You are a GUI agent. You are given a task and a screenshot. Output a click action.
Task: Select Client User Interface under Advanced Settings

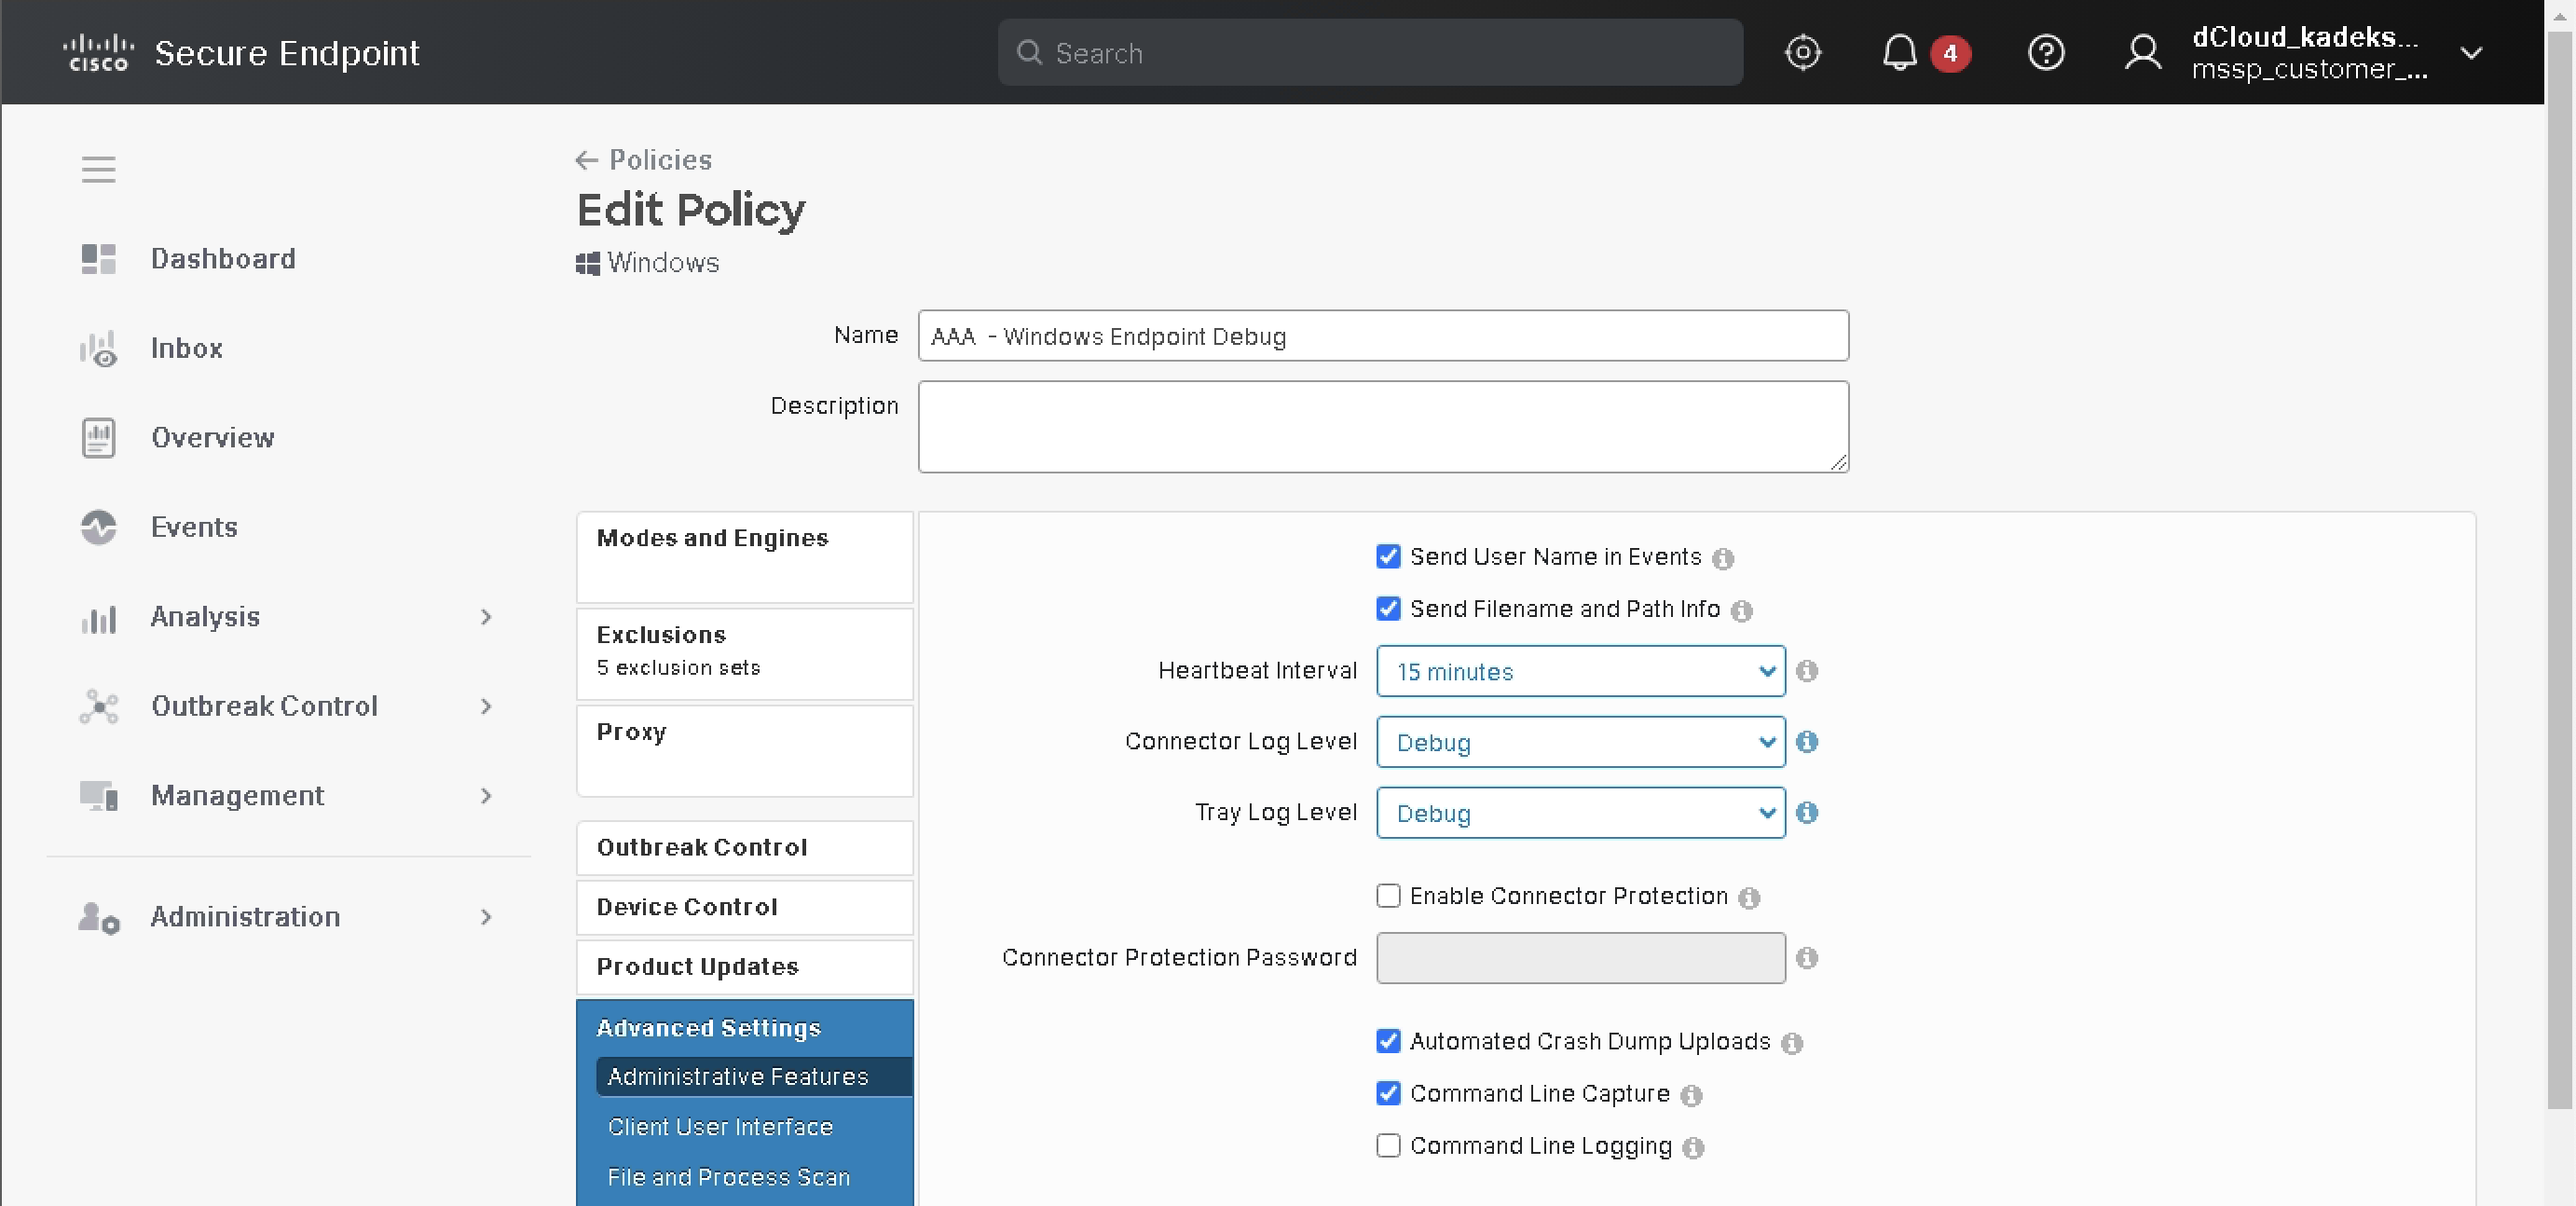click(x=720, y=1127)
